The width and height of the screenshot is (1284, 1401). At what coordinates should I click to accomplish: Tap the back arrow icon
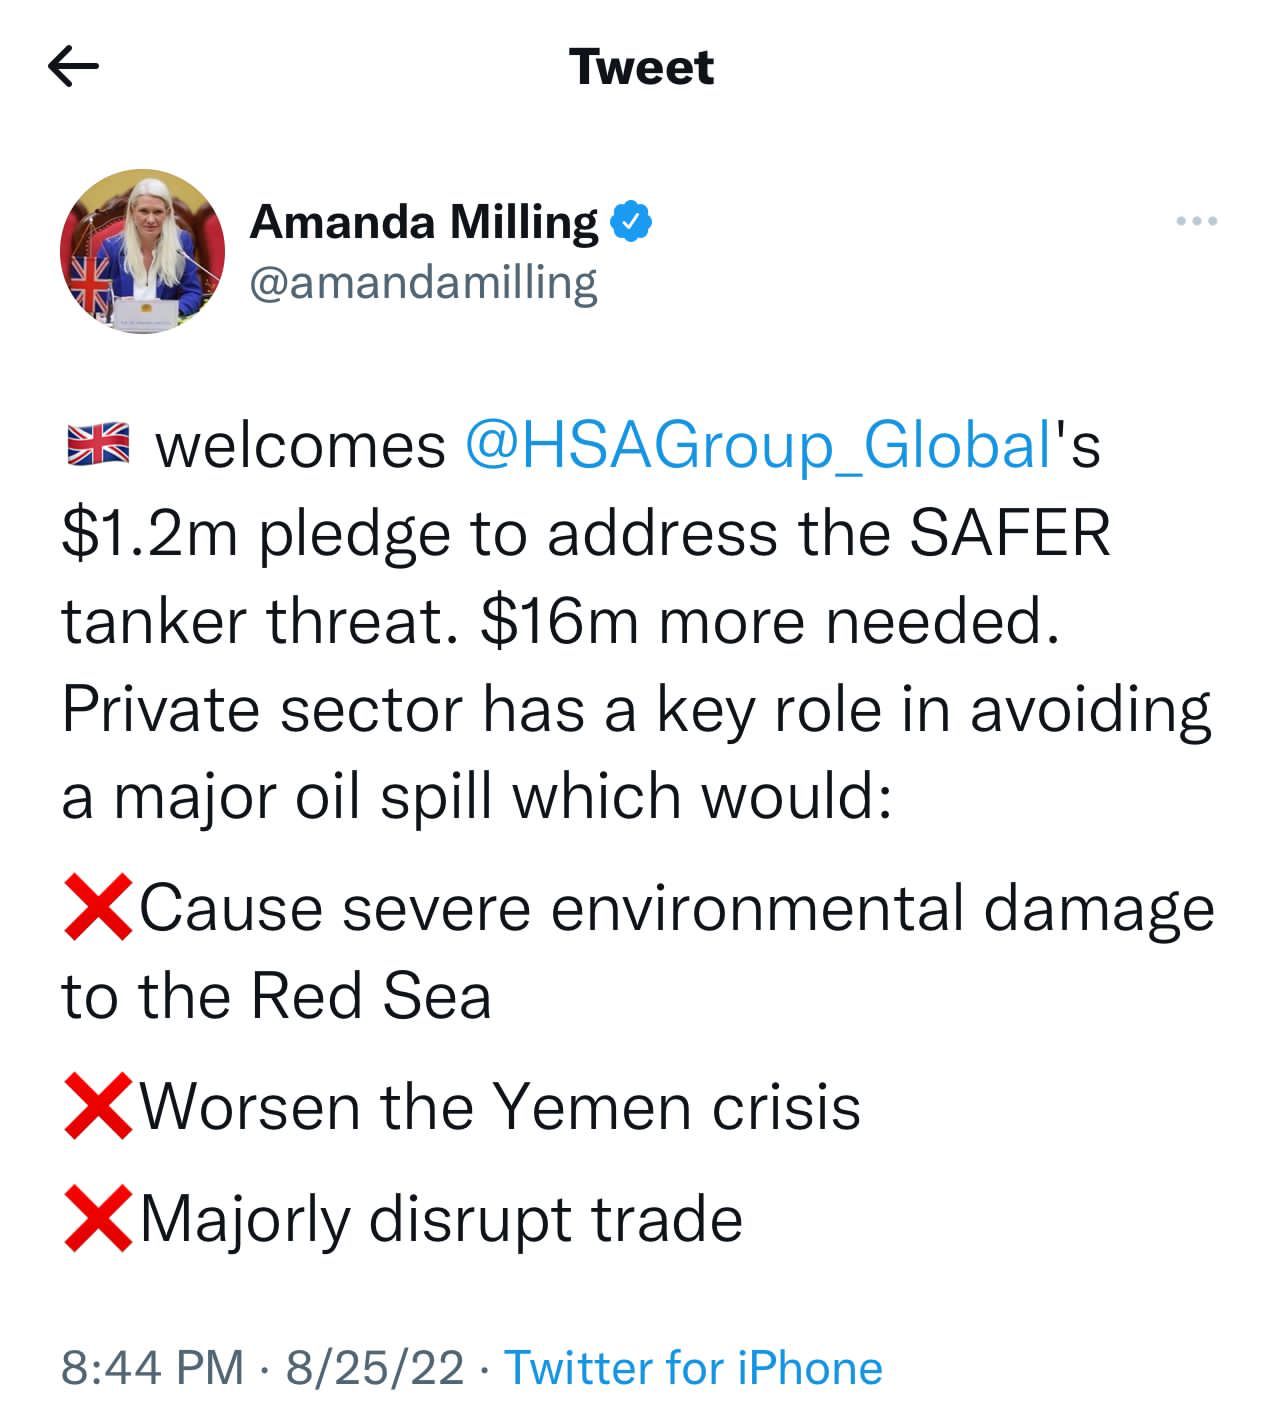[x=73, y=67]
